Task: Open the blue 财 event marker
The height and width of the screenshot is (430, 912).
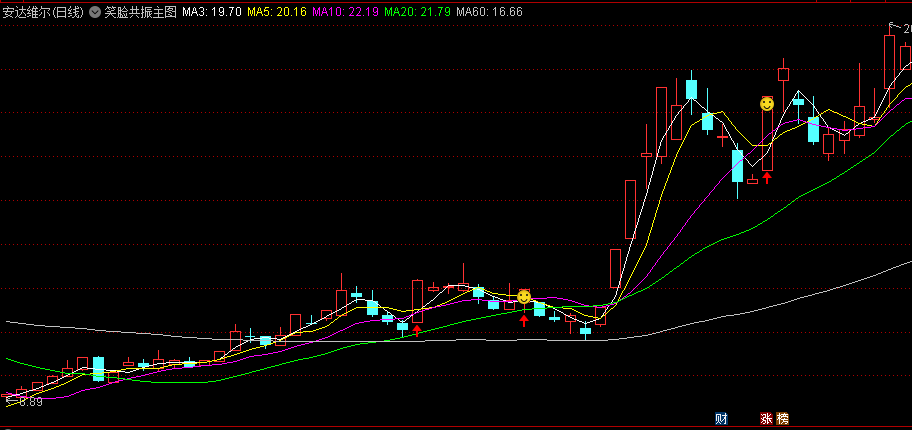Action: click(722, 418)
